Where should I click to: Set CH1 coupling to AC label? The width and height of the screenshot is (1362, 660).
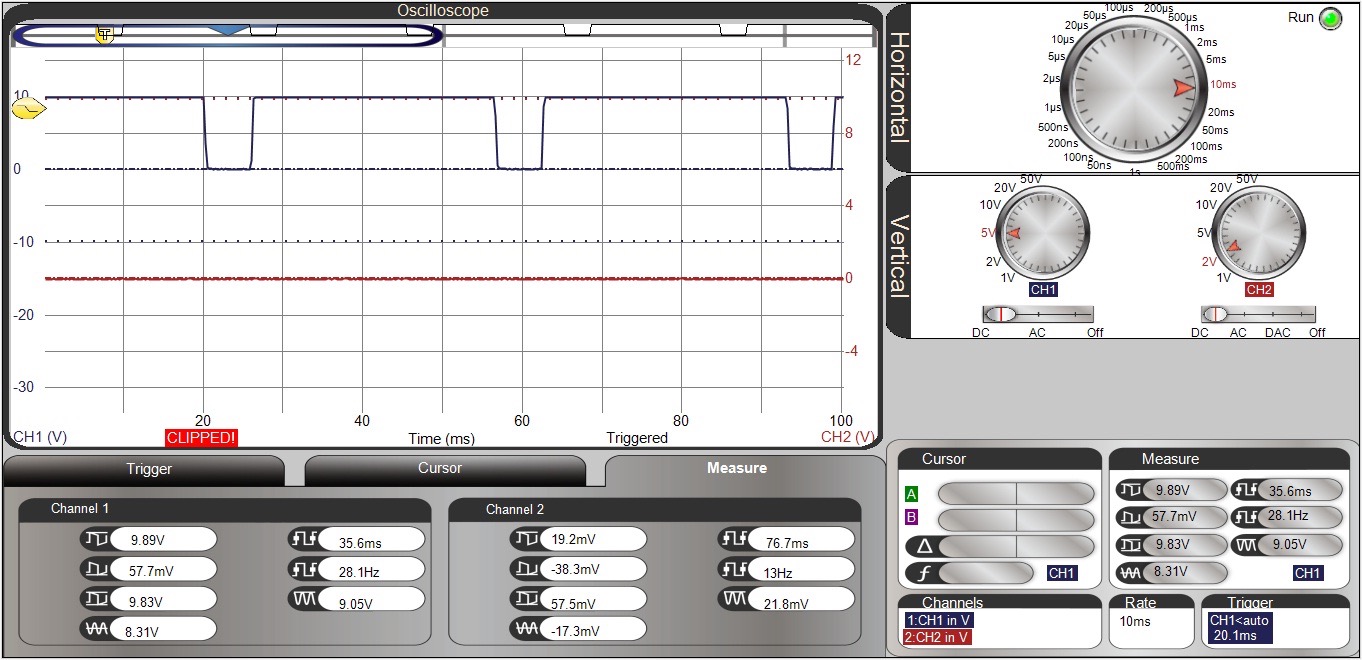point(1037,332)
